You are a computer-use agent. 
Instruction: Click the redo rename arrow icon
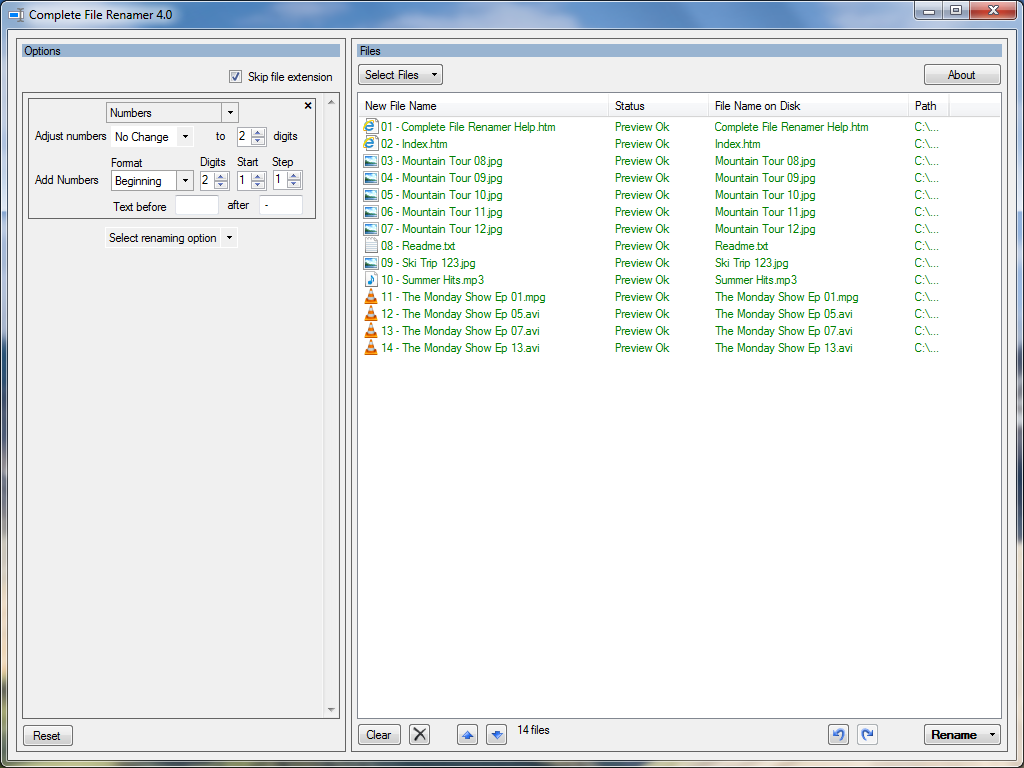pos(867,735)
